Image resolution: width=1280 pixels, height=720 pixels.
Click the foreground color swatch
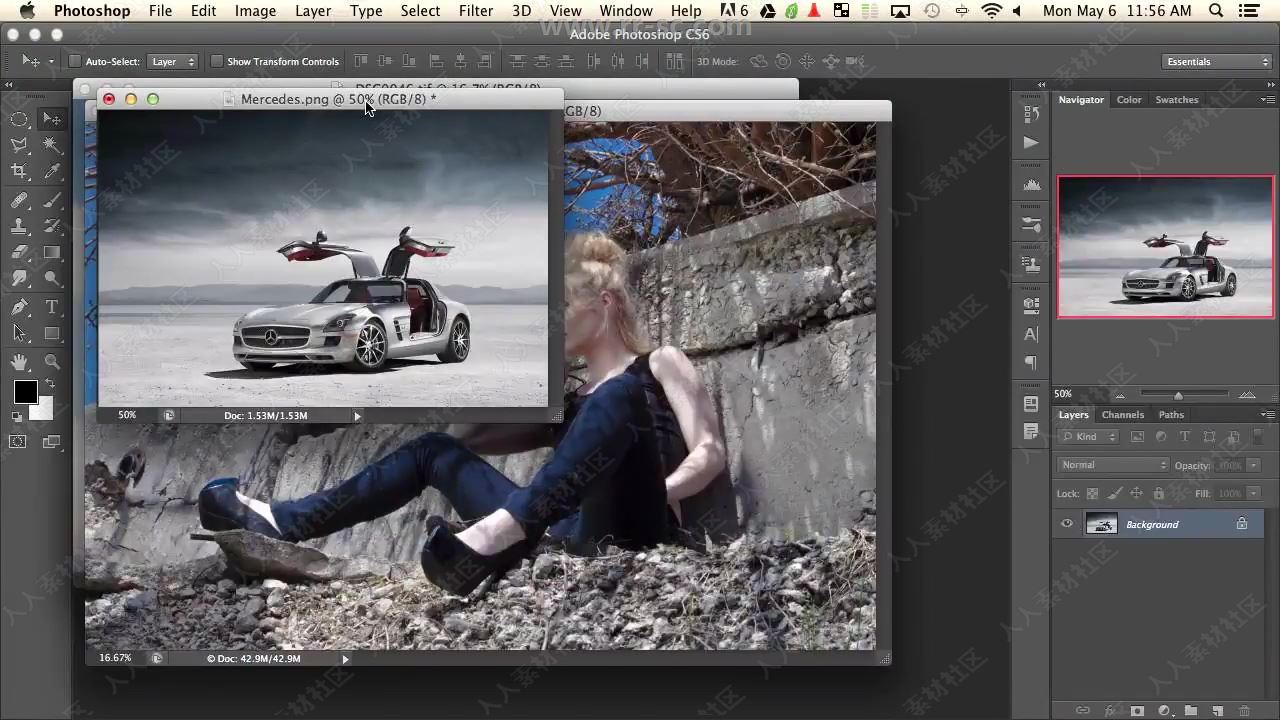point(25,392)
